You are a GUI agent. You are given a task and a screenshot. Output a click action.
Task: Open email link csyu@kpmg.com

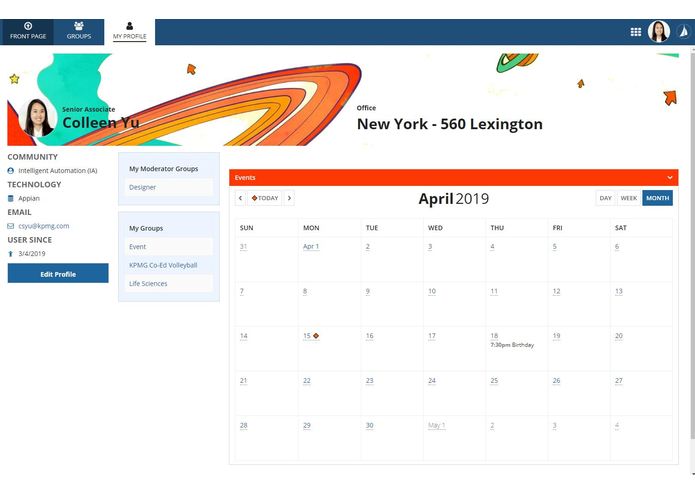tap(44, 226)
